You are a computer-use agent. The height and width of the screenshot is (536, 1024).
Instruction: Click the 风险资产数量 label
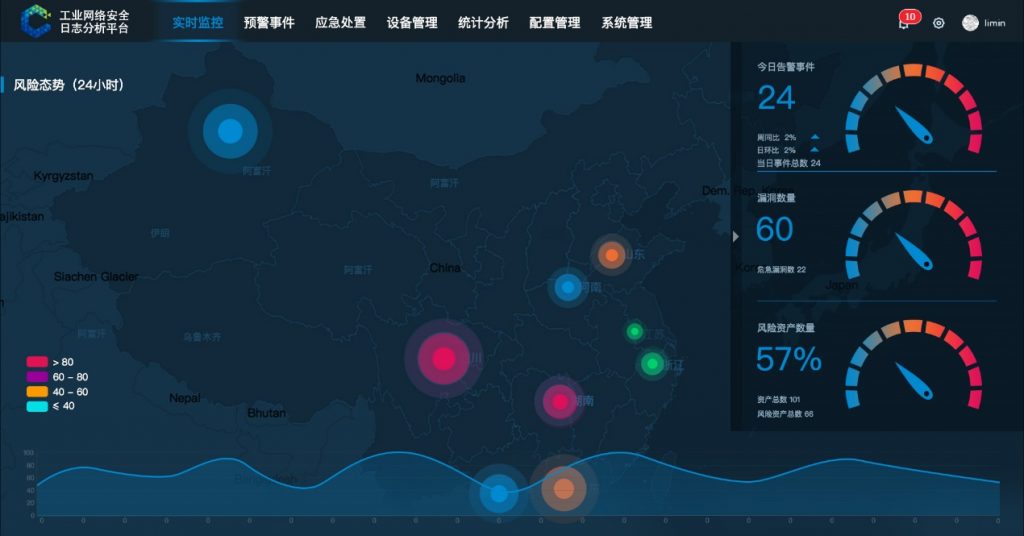point(786,328)
